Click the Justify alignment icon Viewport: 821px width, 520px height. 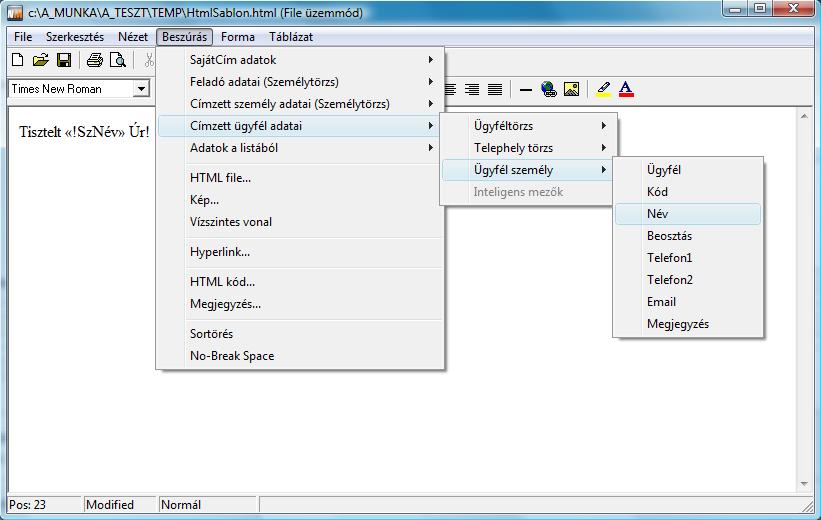click(x=494, y=89)
